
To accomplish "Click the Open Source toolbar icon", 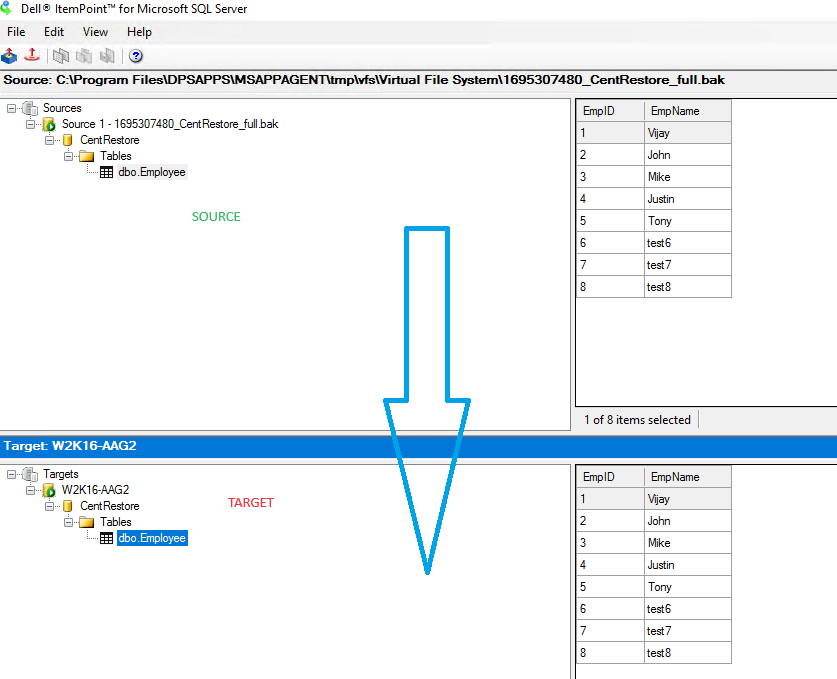I will tap(10, 57).
